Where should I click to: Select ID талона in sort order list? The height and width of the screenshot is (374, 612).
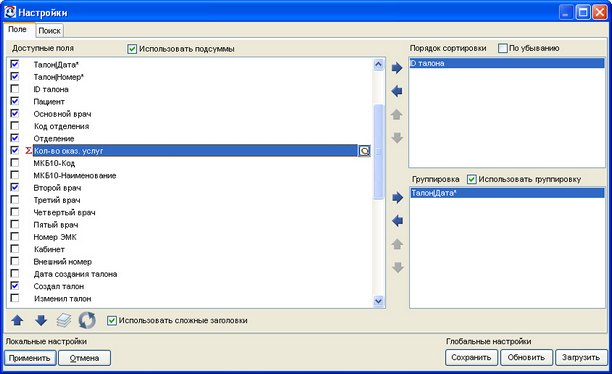507,63
